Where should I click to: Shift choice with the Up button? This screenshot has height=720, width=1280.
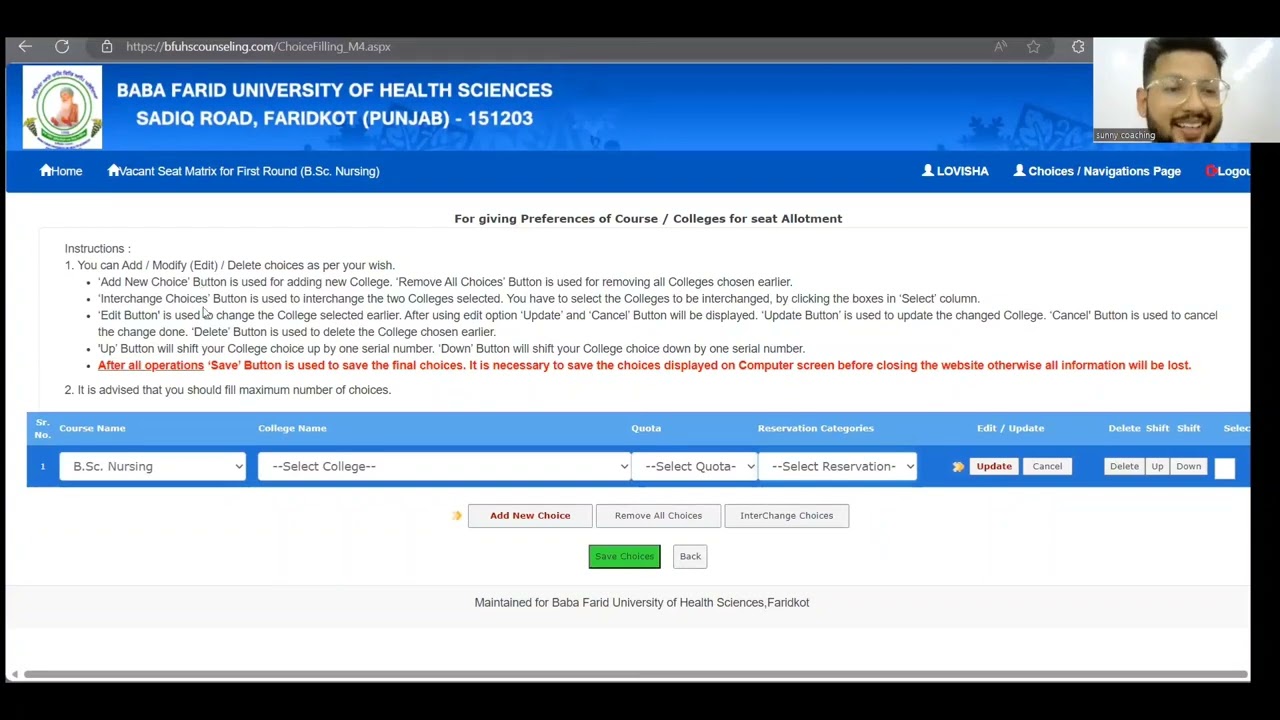point(1157,466)
